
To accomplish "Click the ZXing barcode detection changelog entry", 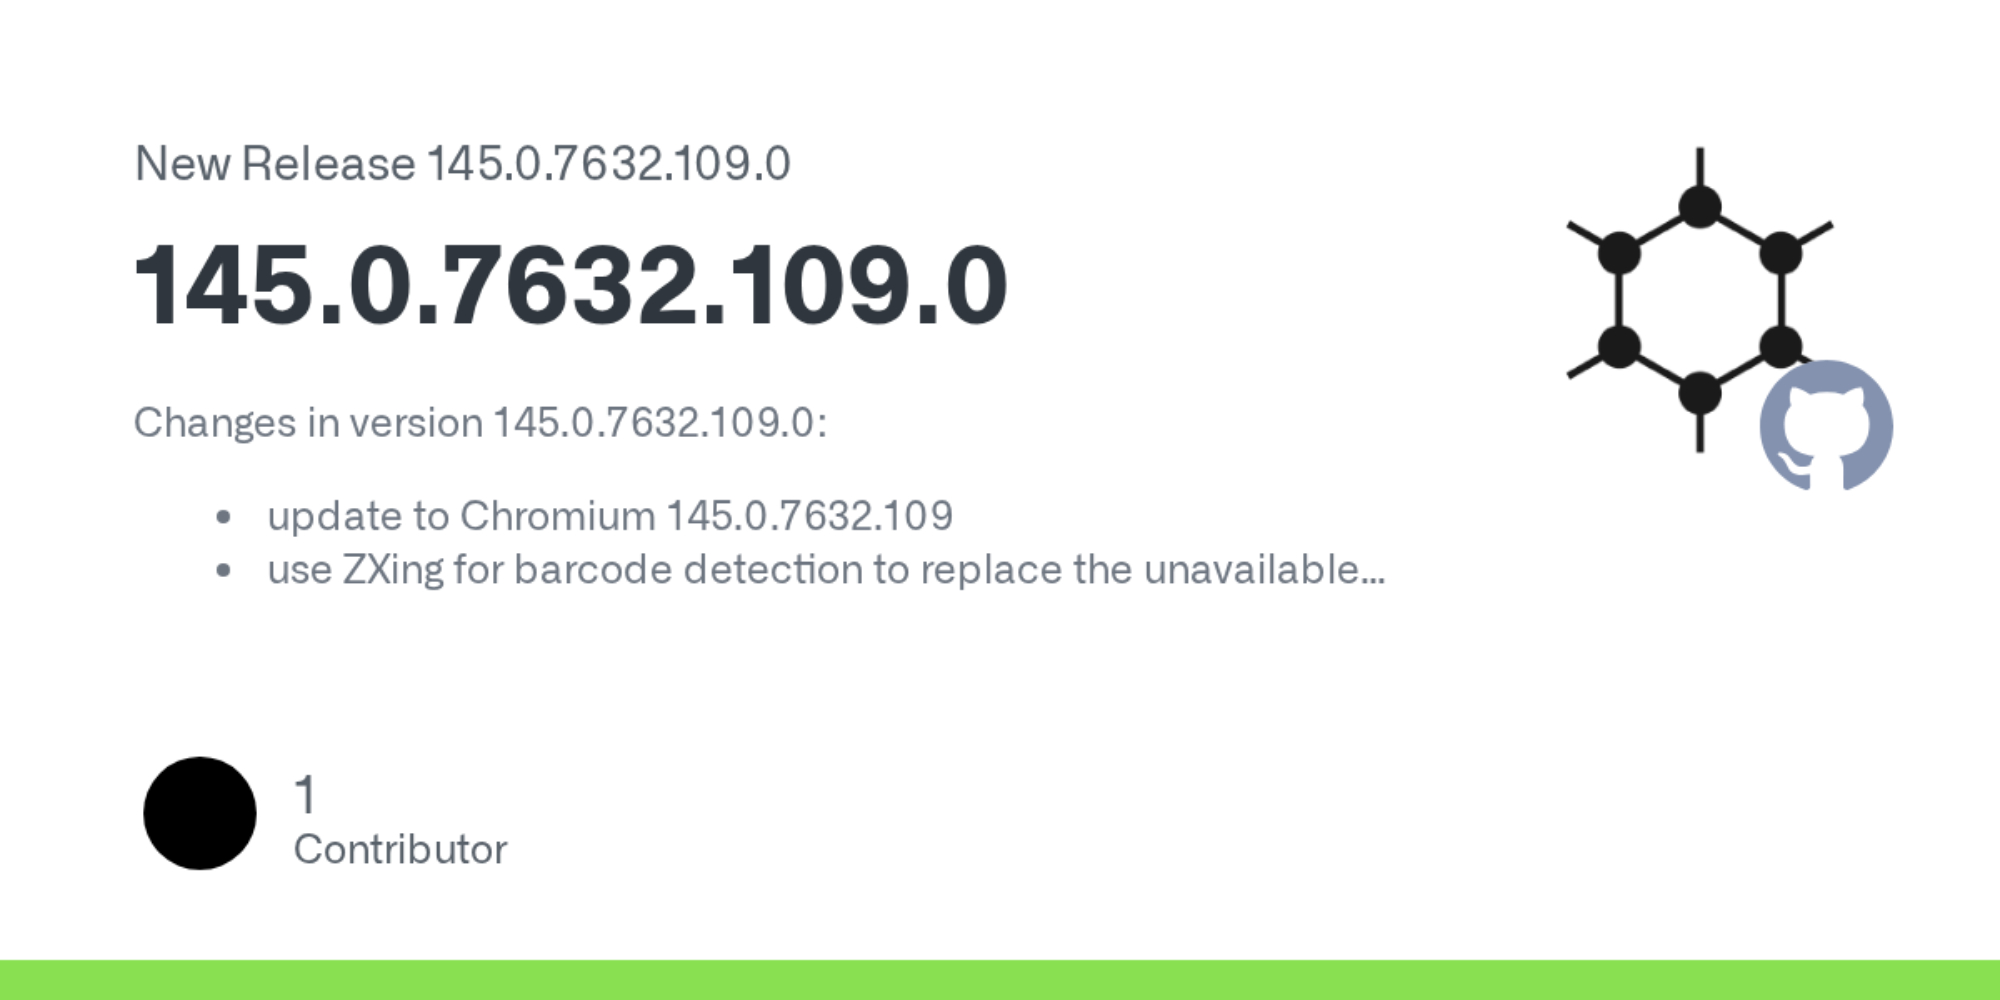I will [825, 570].
